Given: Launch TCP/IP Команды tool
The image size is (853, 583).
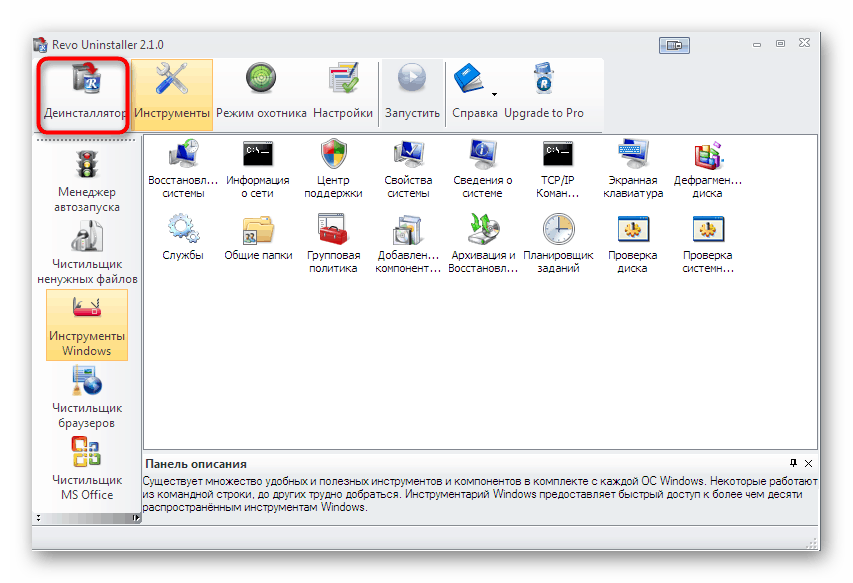Looking at the screenshot, I should pyautogui.click(x=558, y=169).
